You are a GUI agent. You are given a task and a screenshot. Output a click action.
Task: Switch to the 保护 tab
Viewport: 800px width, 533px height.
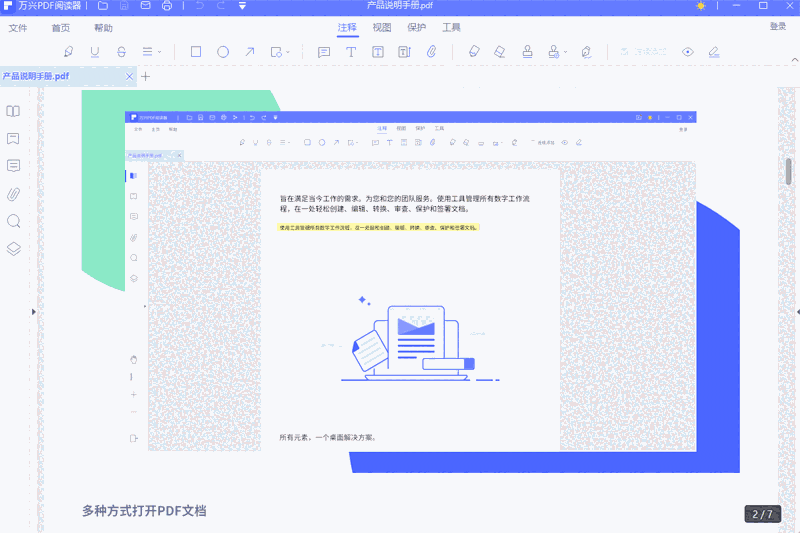416,28
